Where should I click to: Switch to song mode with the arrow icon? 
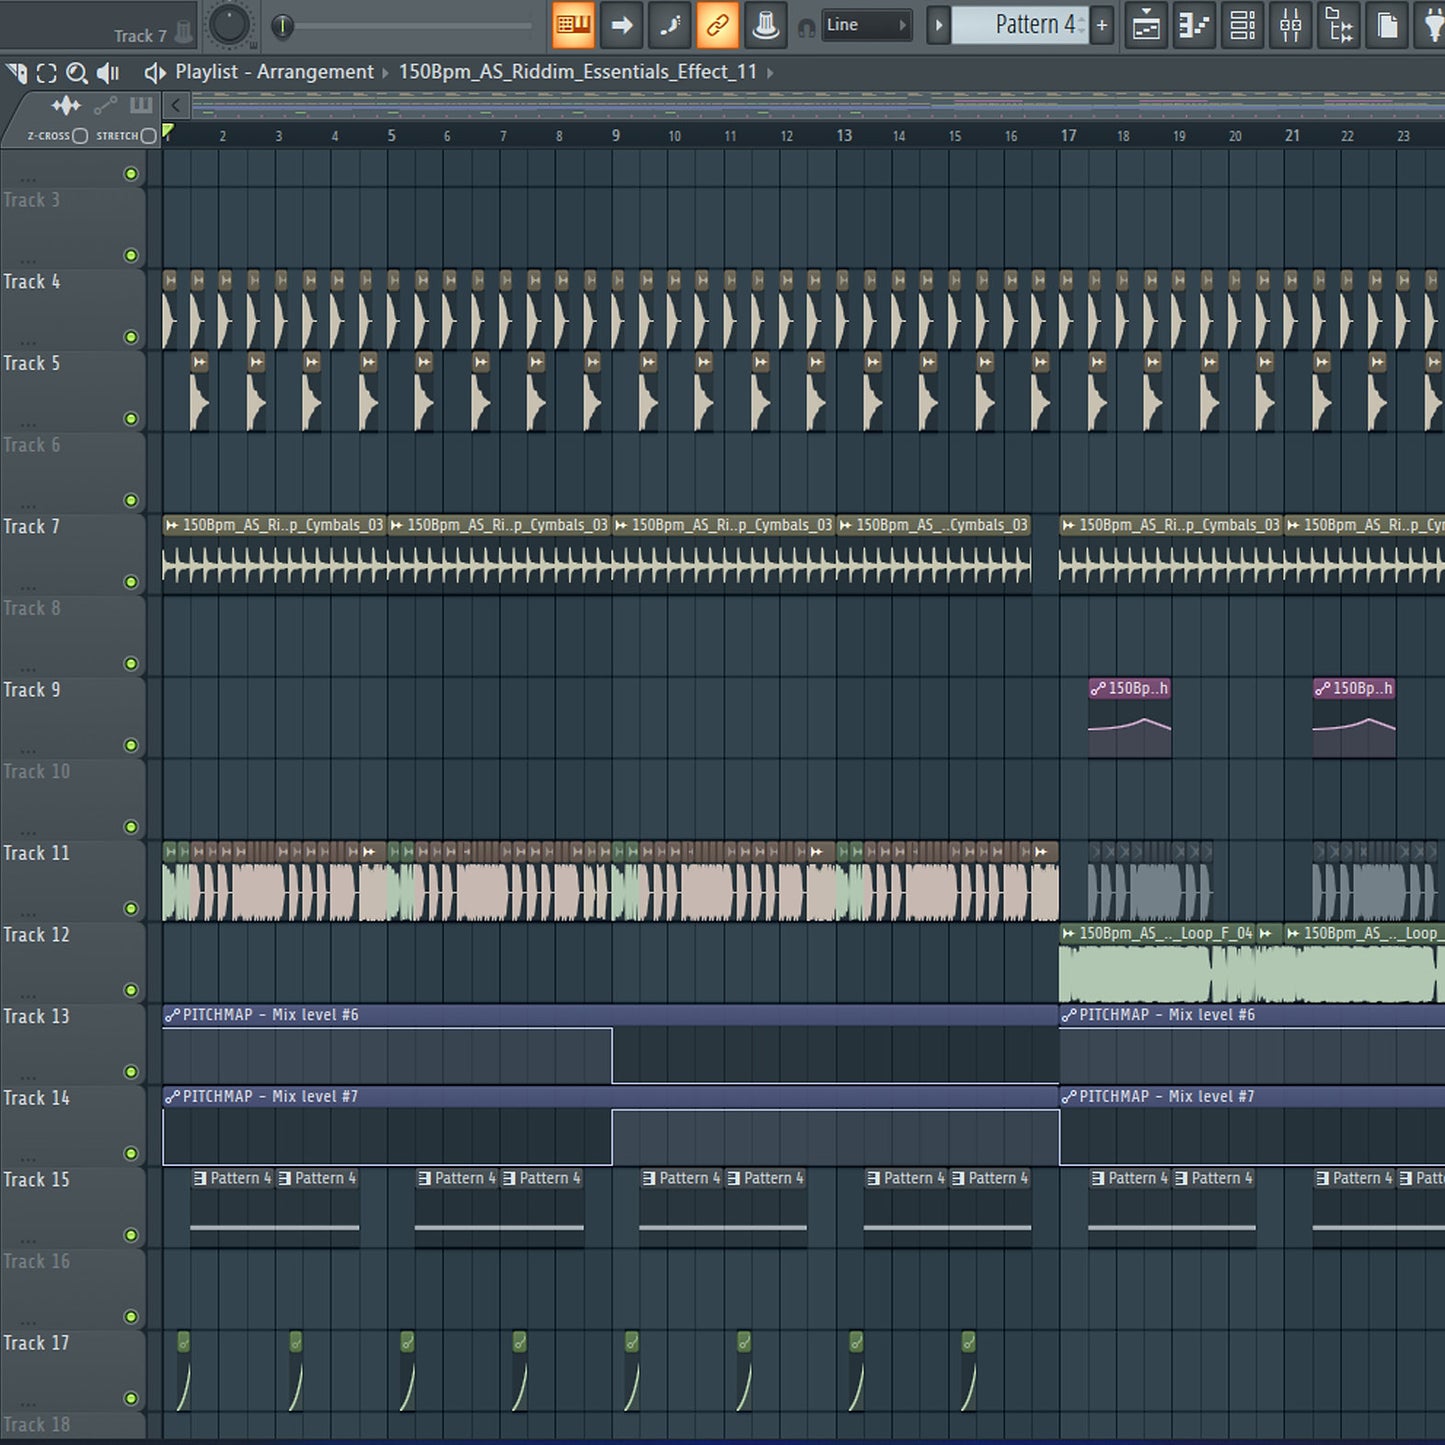click(622, 25)
